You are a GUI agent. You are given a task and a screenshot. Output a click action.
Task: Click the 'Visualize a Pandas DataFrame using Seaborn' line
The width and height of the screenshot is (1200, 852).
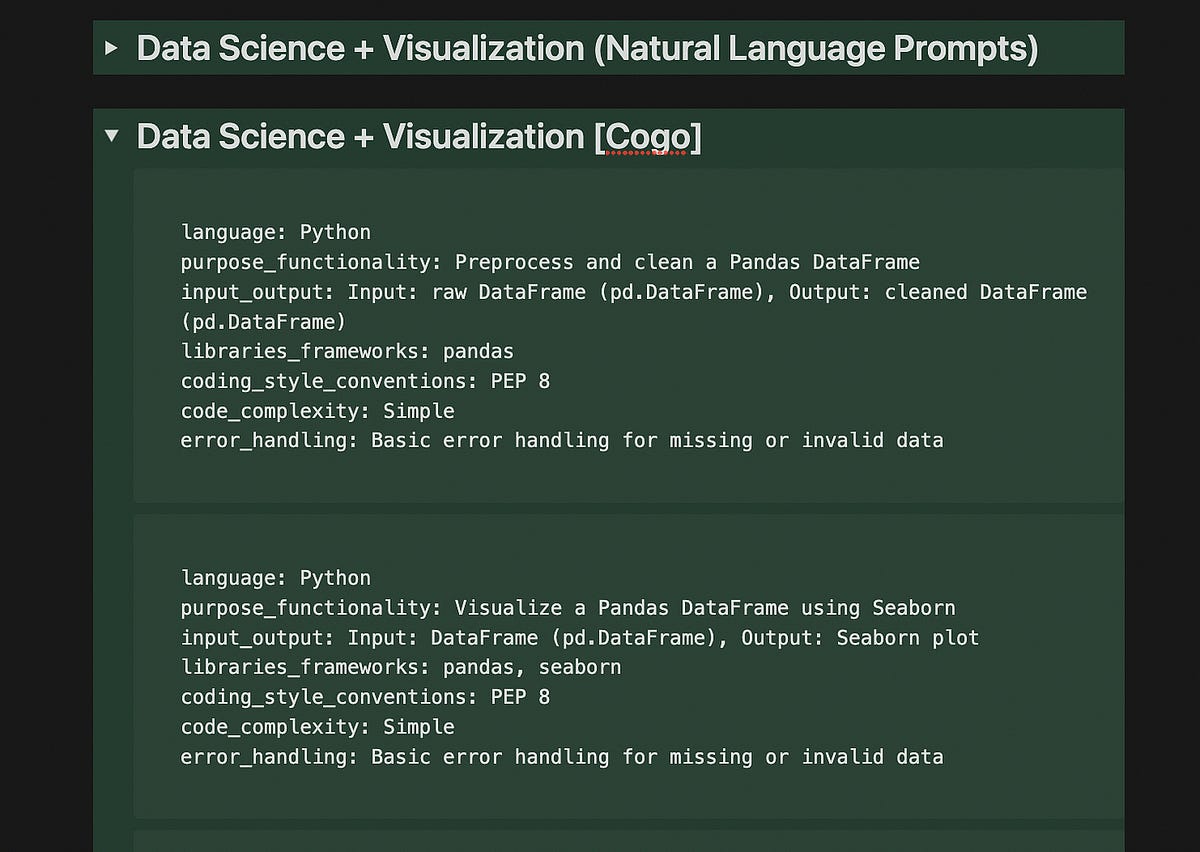(568, 608)
